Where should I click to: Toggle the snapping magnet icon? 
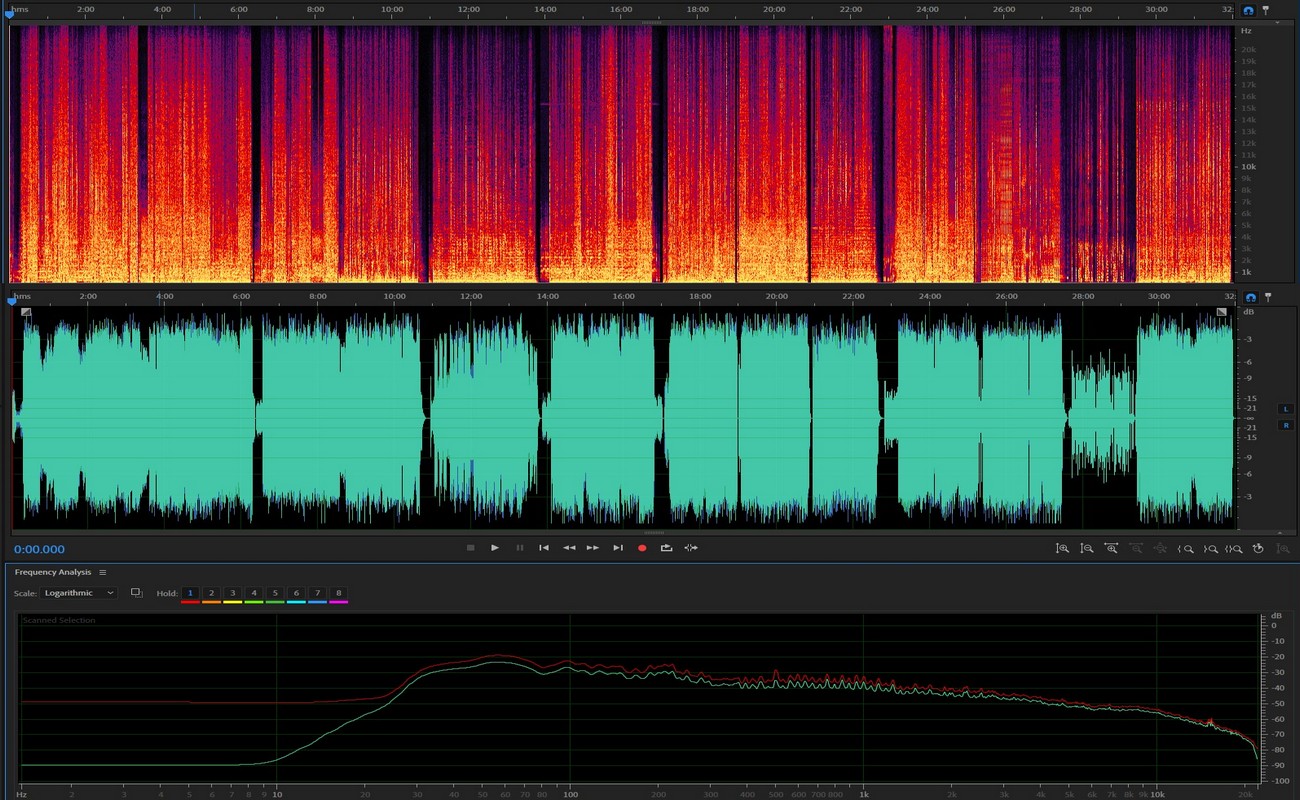click(1248, 10)
